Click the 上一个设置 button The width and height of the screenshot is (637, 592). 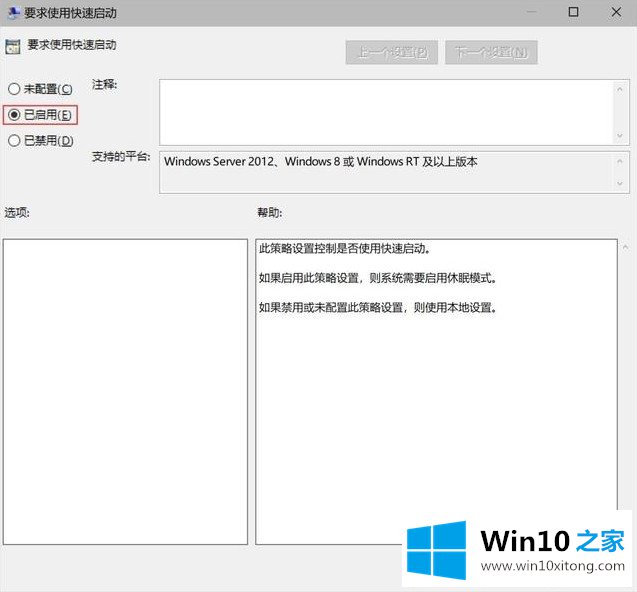[x=392, y=52]
